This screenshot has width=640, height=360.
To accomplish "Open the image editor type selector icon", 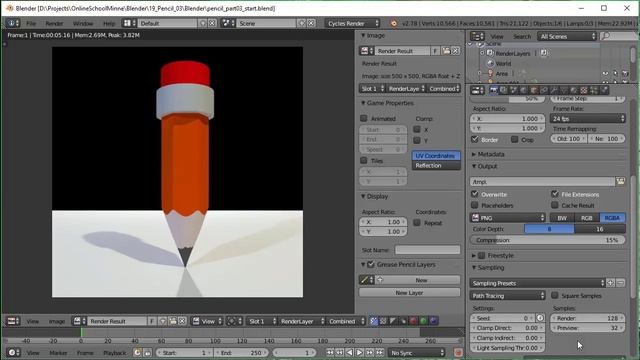I will (13, 321).
